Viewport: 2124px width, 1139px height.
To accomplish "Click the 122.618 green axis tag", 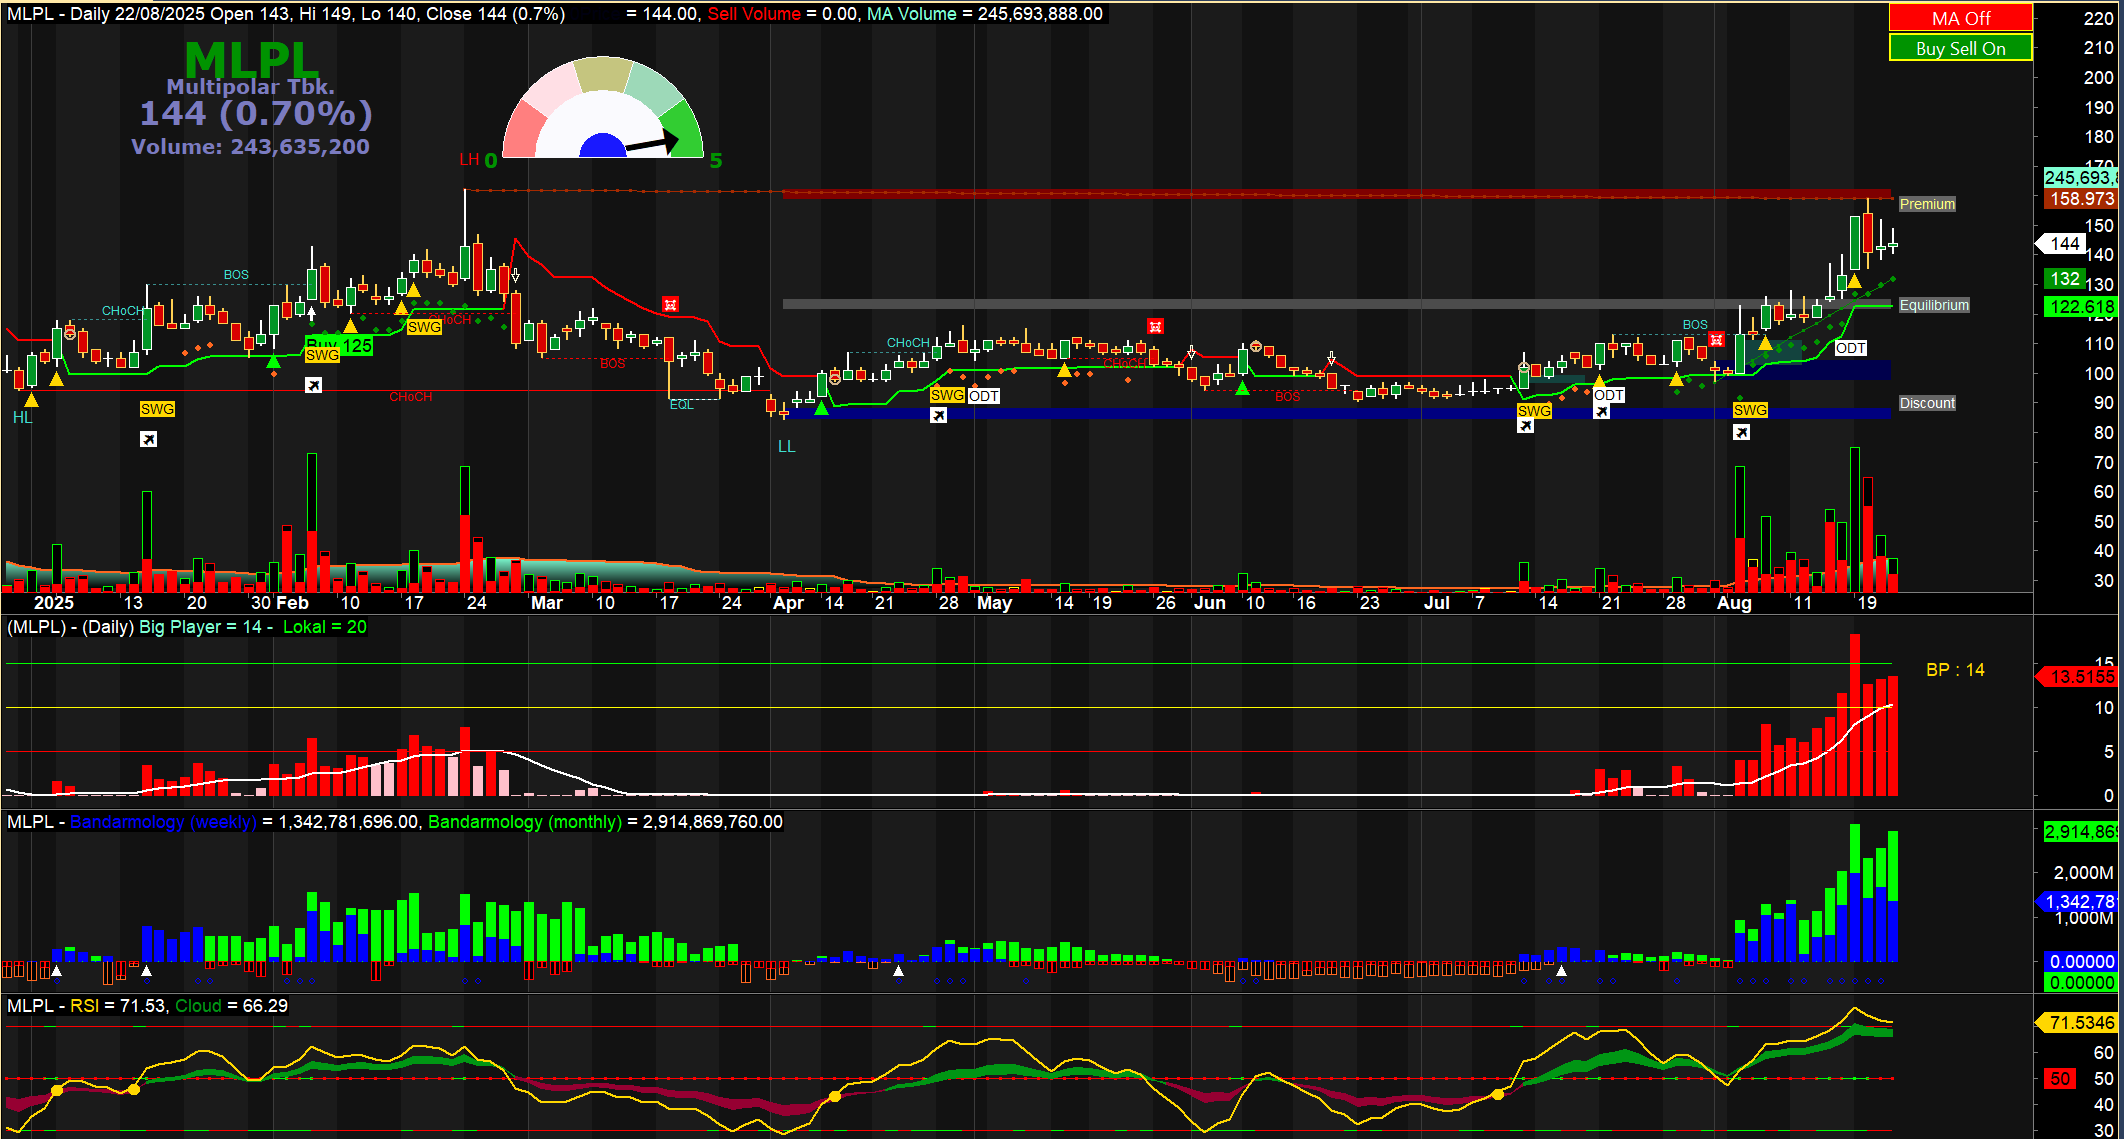I will [x=2081, y=307].
